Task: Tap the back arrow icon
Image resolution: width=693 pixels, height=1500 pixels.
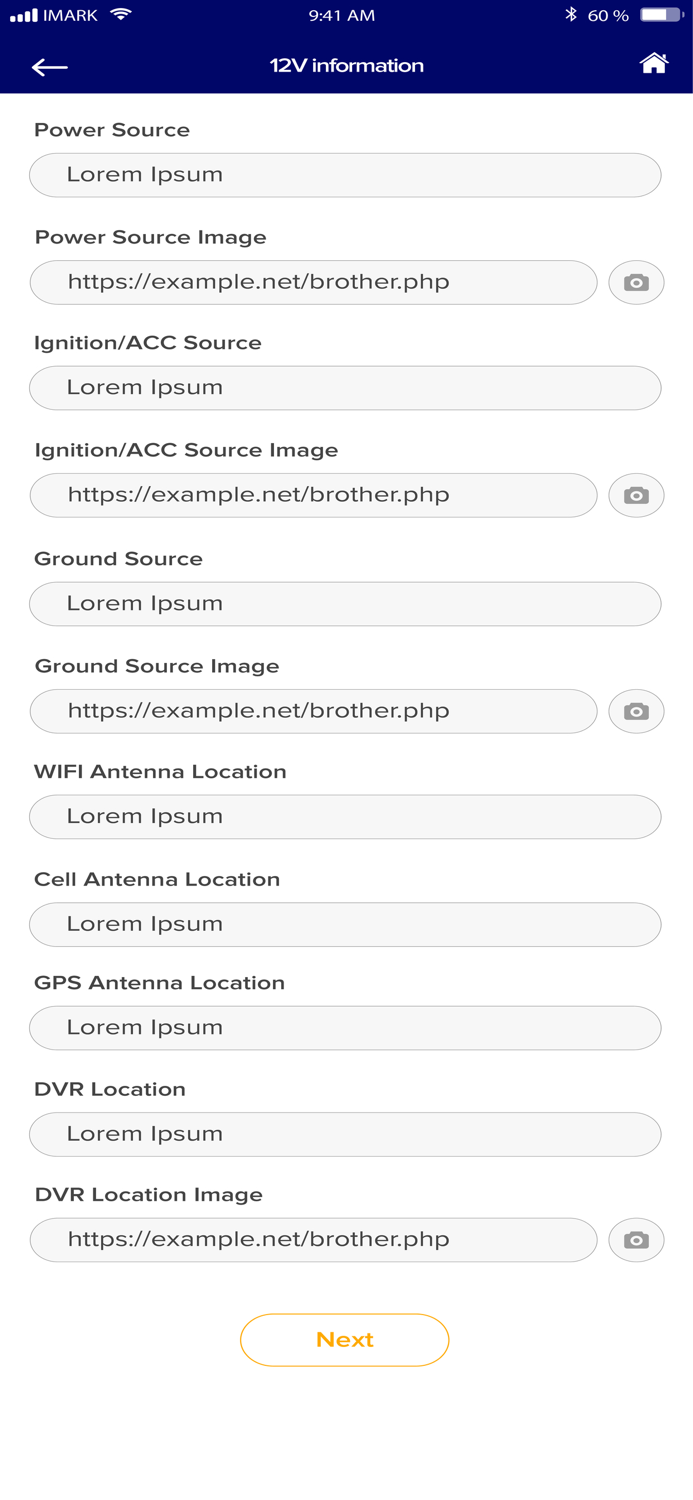Action: coord(49,67)
